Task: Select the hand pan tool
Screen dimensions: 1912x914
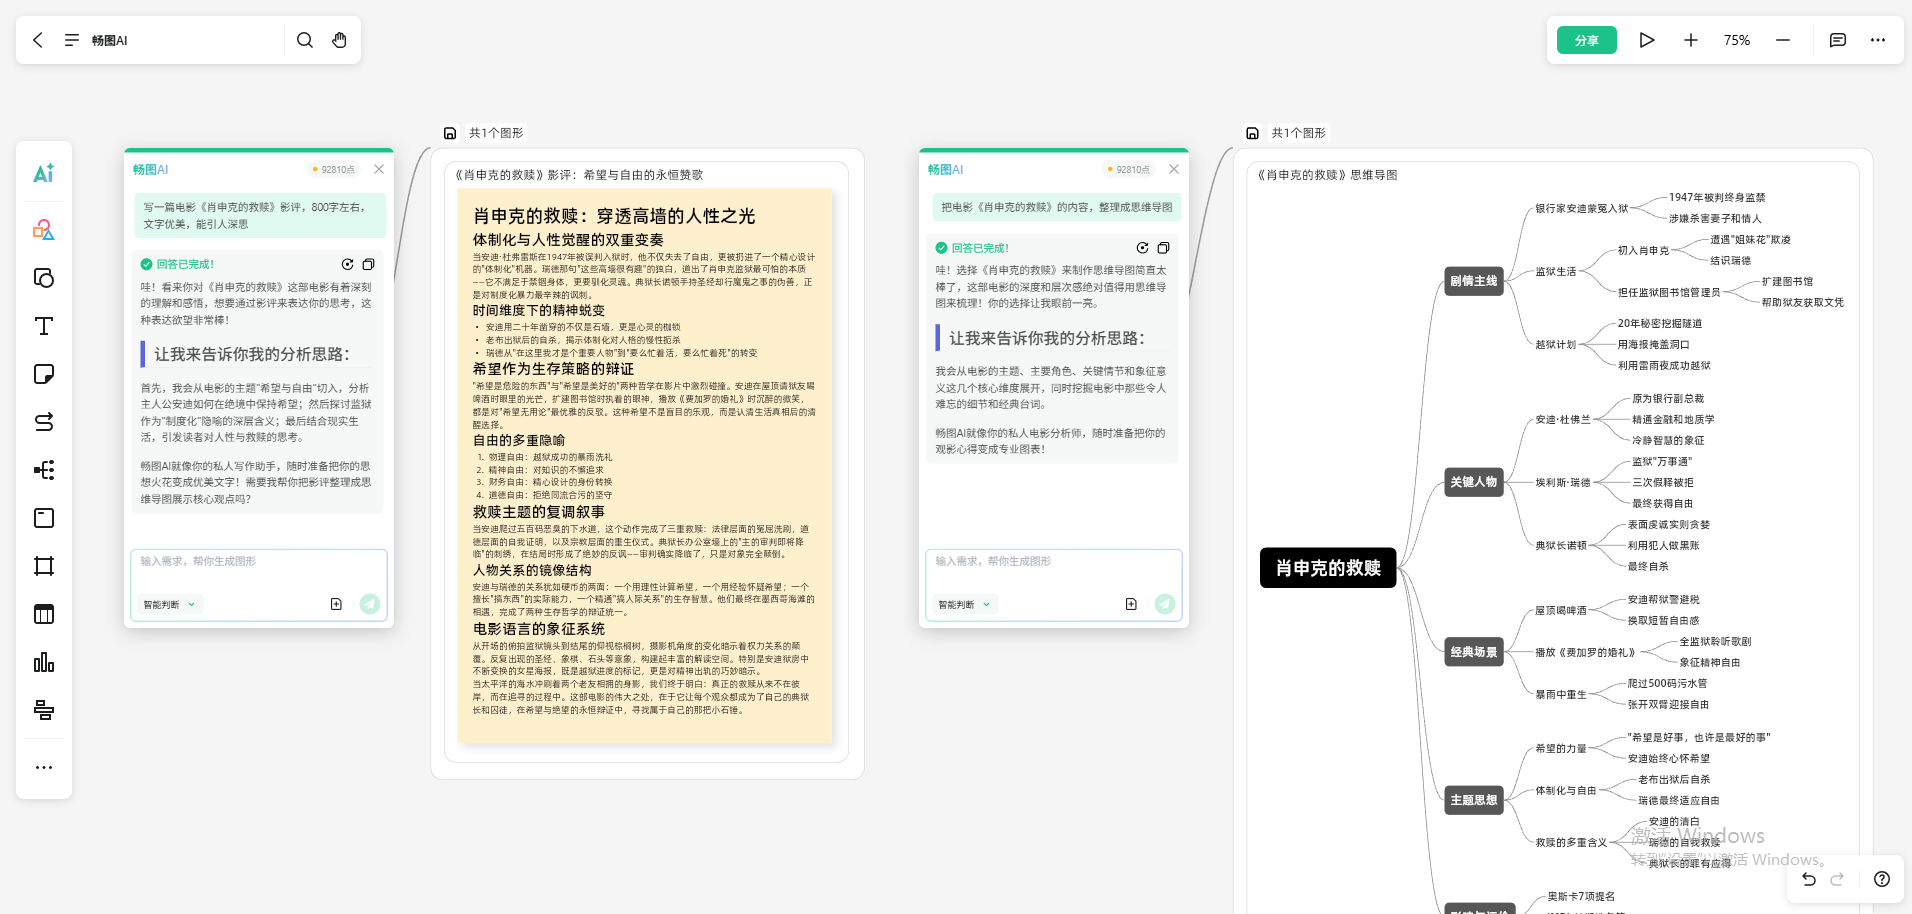Action: (340, 40)
